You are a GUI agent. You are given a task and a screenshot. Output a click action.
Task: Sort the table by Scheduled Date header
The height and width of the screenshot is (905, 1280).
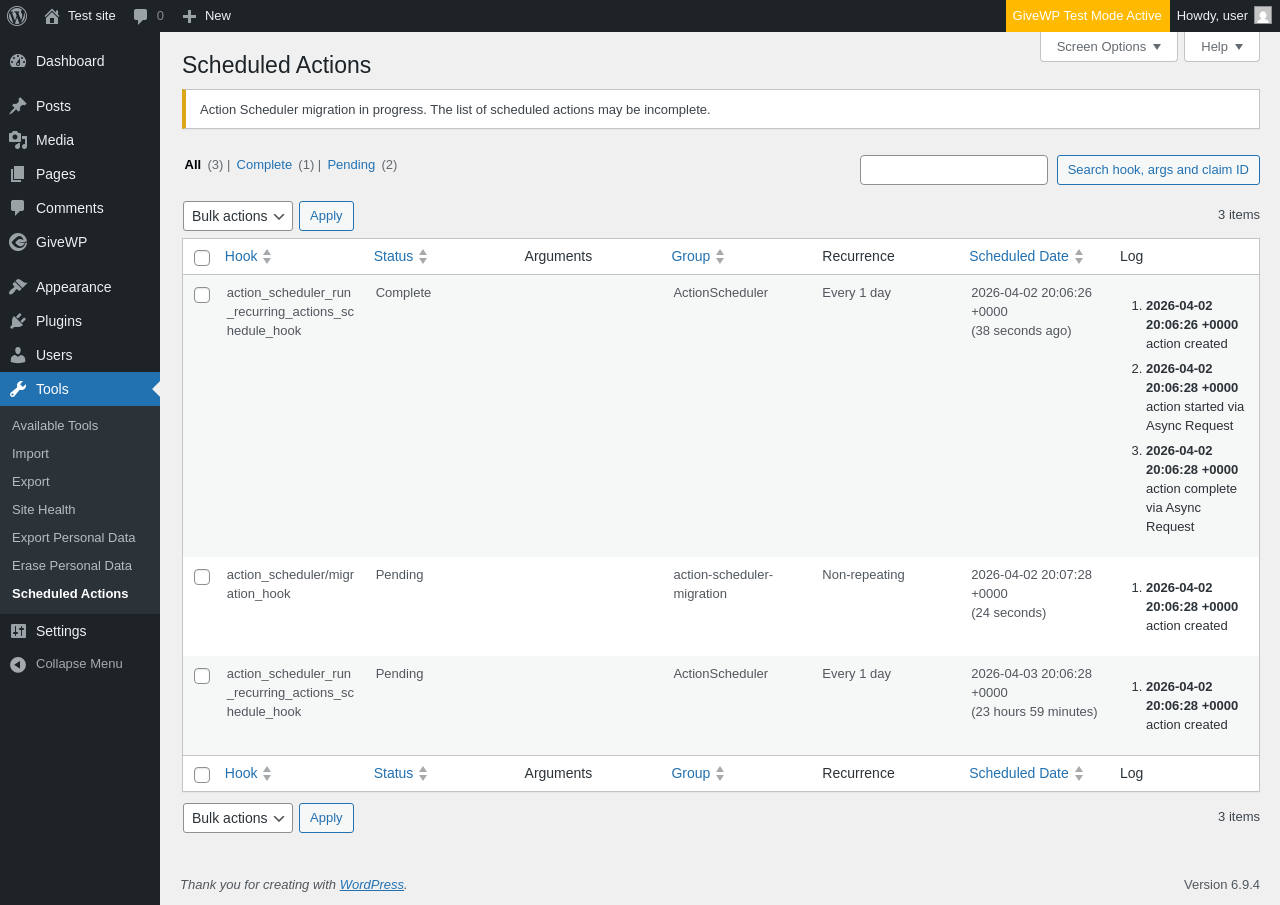click(1019, 256)
